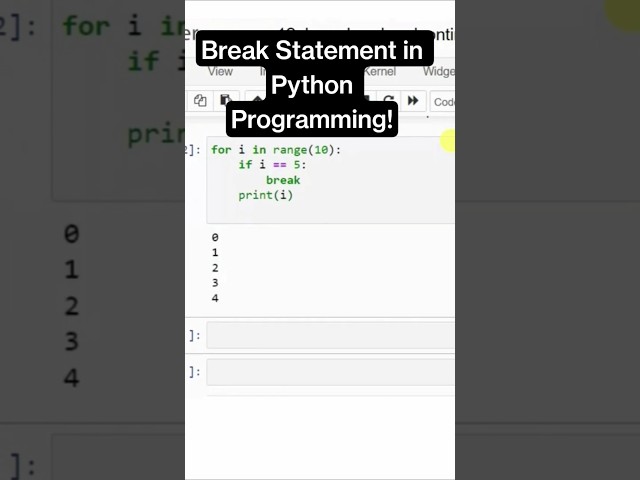
Task: Click the 'break' keyword line
Action: [283, 180]
